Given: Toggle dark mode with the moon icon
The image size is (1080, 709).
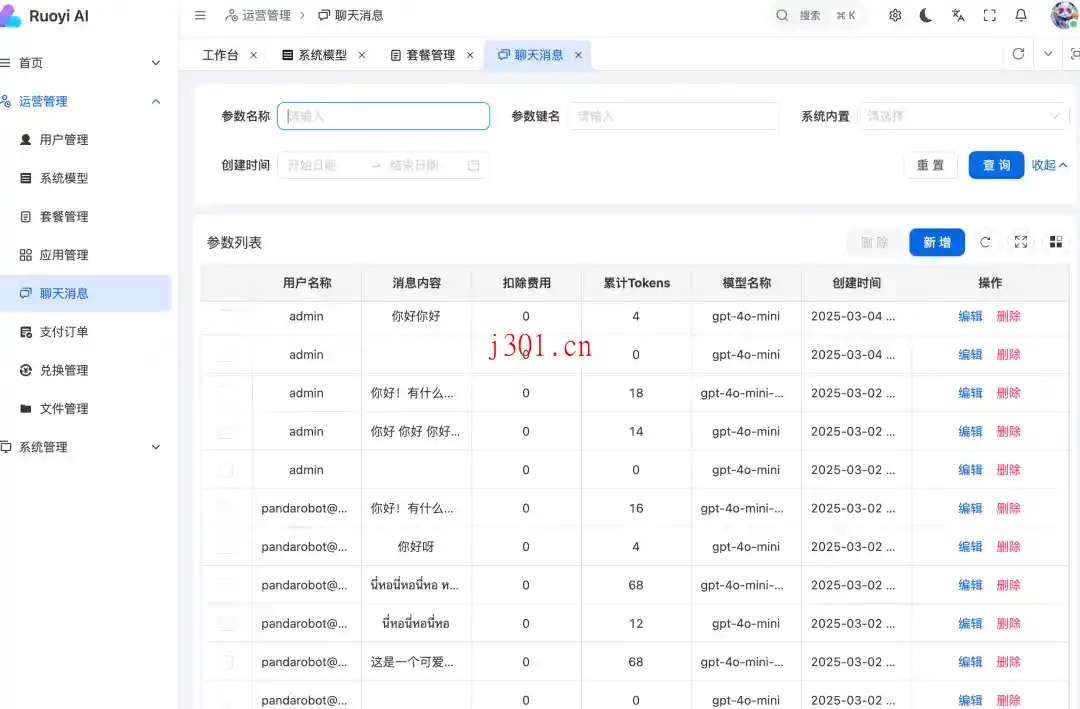Looking at the screenshot, I should [x=925, y=15].
